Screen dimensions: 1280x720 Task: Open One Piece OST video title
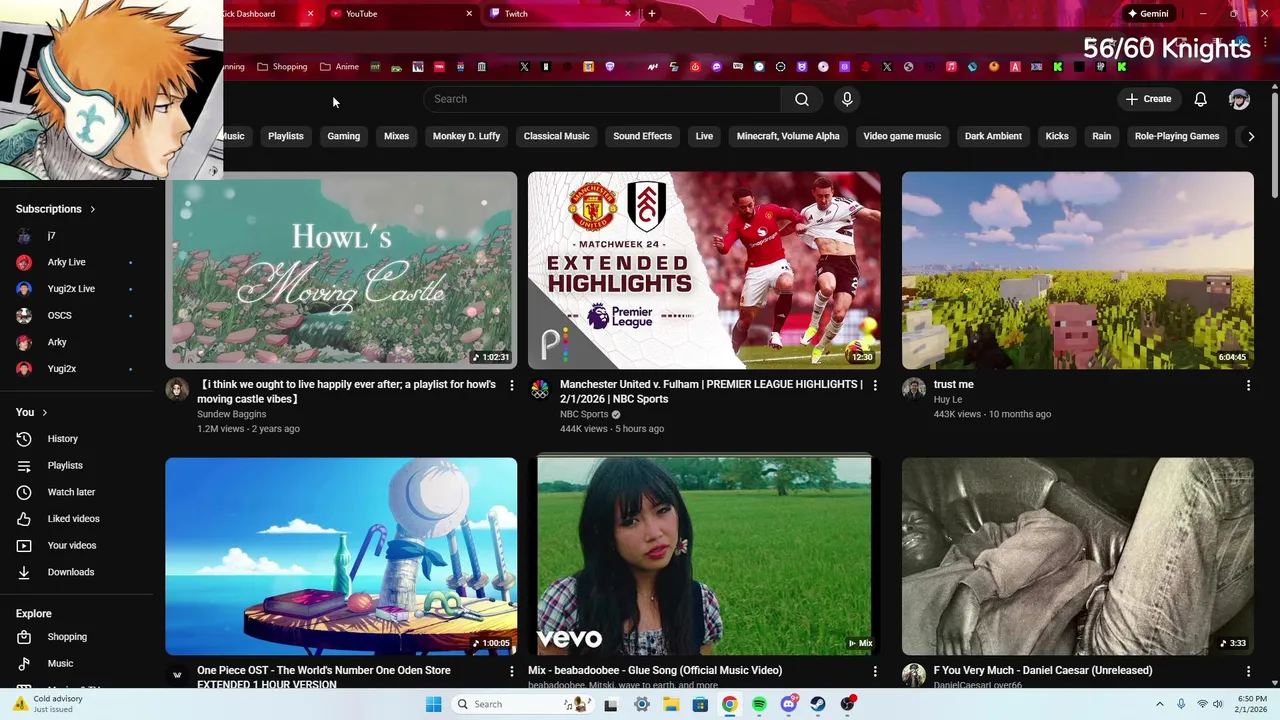(323, 677)
